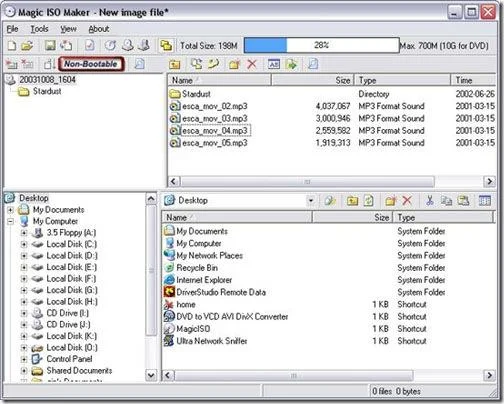Select the esca_mov_03.mp3 file
The width and height of the screenshot is (504, 404).
click(x=215, y=118)
